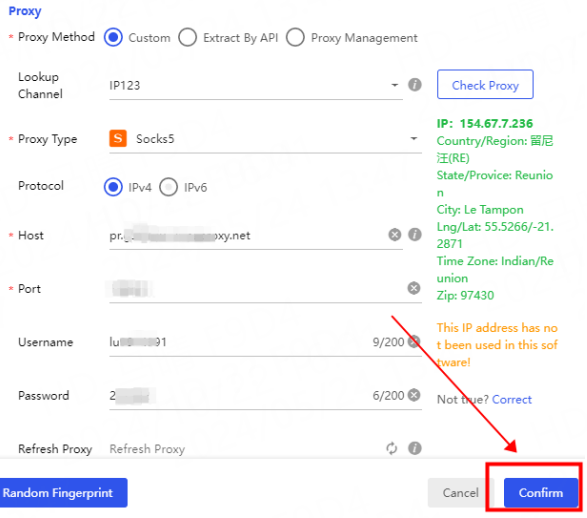Click the Lookup Channel info icon
Screen dimensions: 587x518
coord(414,85)
